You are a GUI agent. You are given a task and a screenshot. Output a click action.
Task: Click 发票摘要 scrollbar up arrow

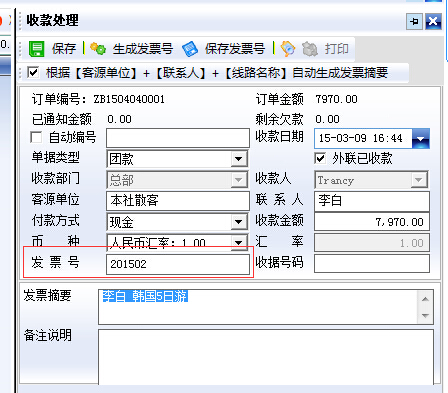pyautogui.click(x=425, y=299)
